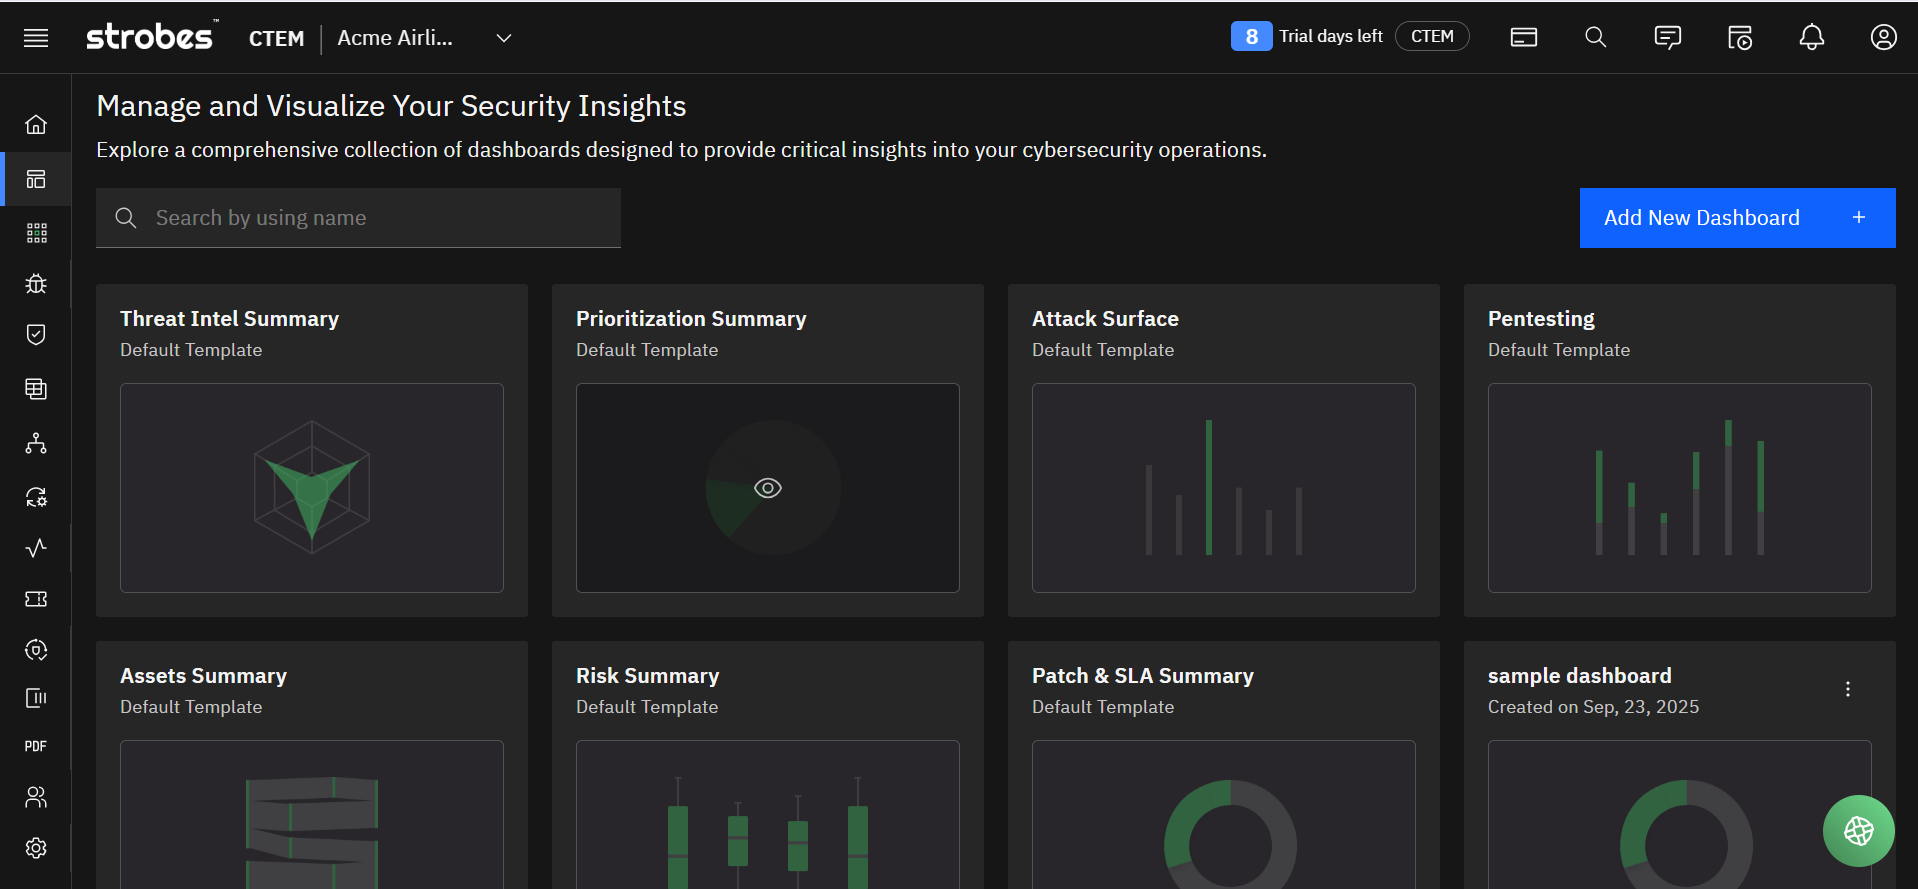Open the chat feedback icon in header
This screenshot has width=1918, height=889.
1667,37
